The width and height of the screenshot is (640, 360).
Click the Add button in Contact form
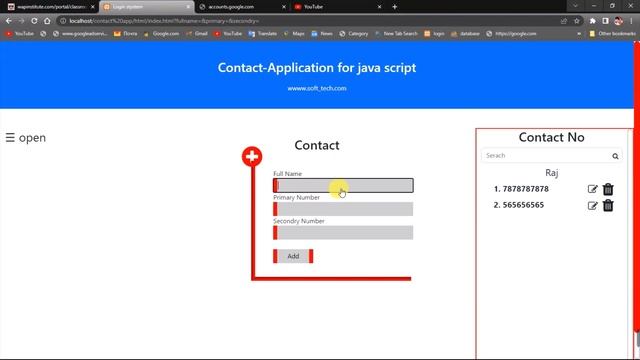(293, 256)
